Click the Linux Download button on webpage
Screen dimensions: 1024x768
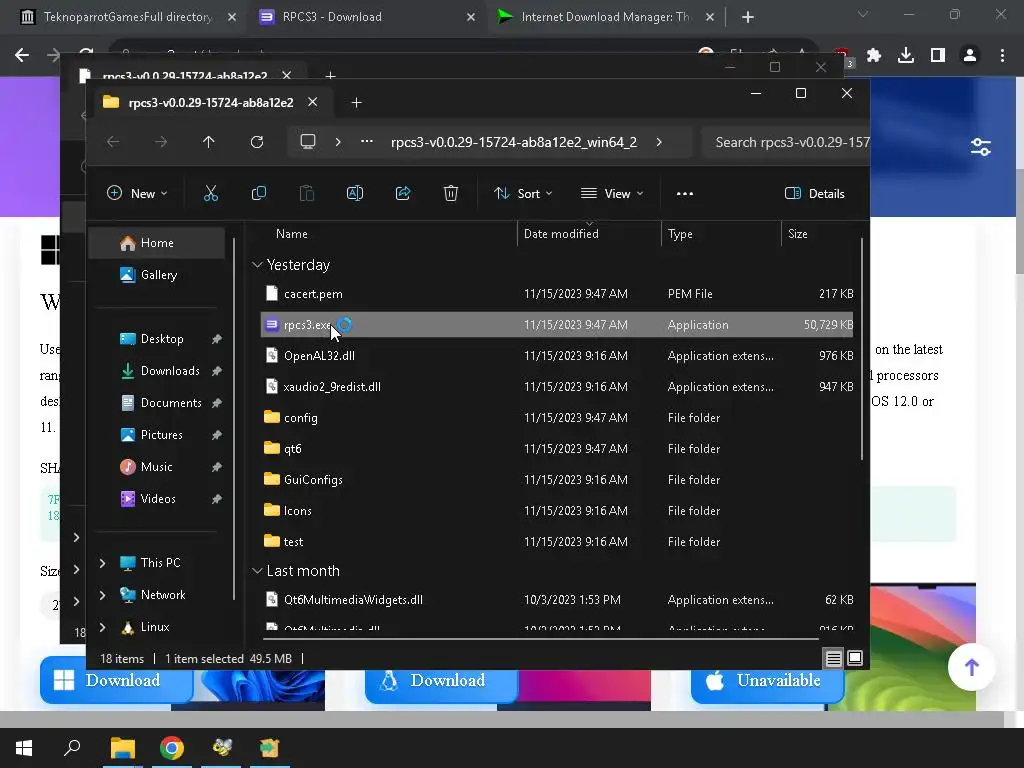441,680
